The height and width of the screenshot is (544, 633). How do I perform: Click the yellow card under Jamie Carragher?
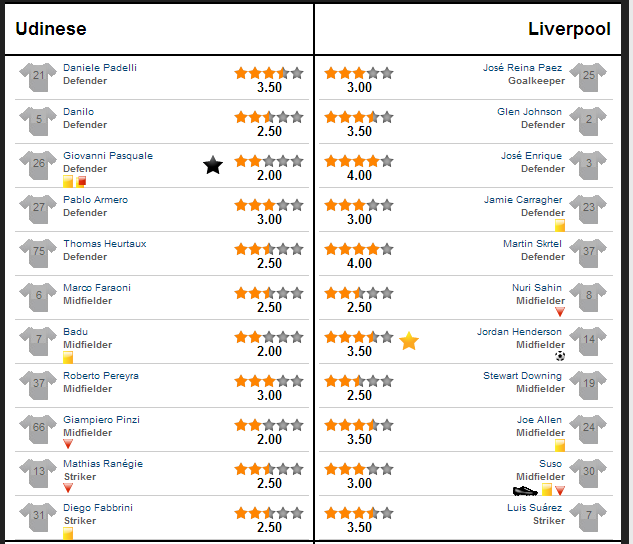[560, 225]
